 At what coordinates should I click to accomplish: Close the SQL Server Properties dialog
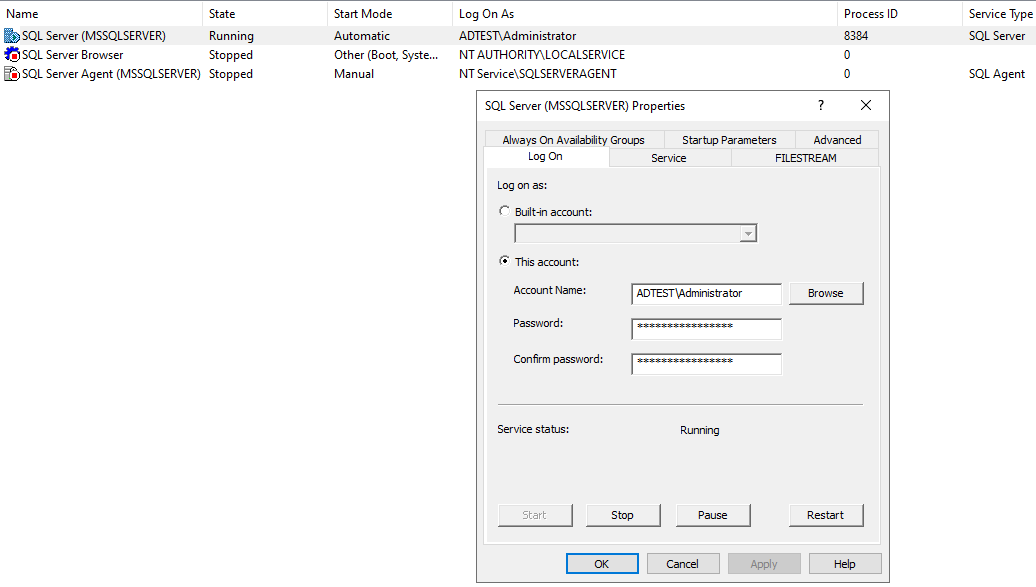point(866,105)
